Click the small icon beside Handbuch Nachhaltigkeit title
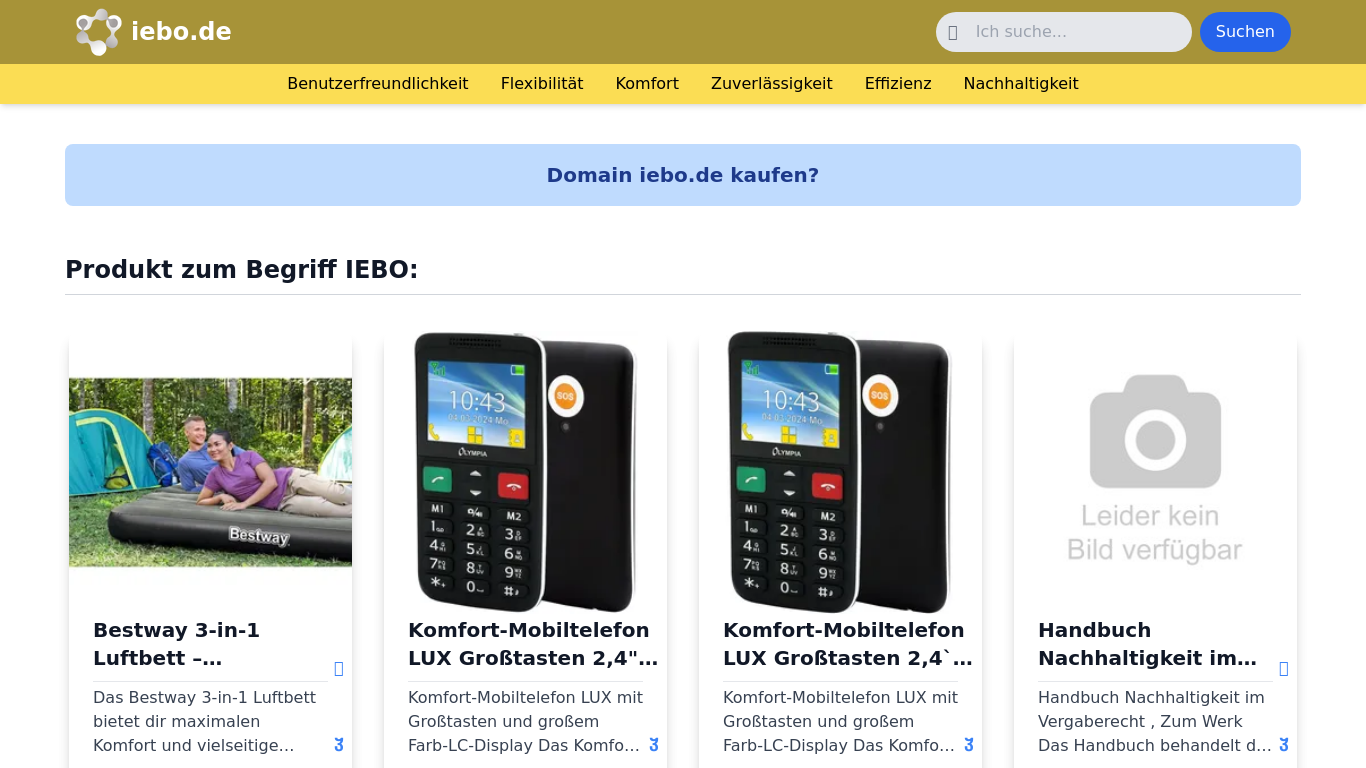The width and height of the screenshot is (1366, 768). [x=1283, y=668]
